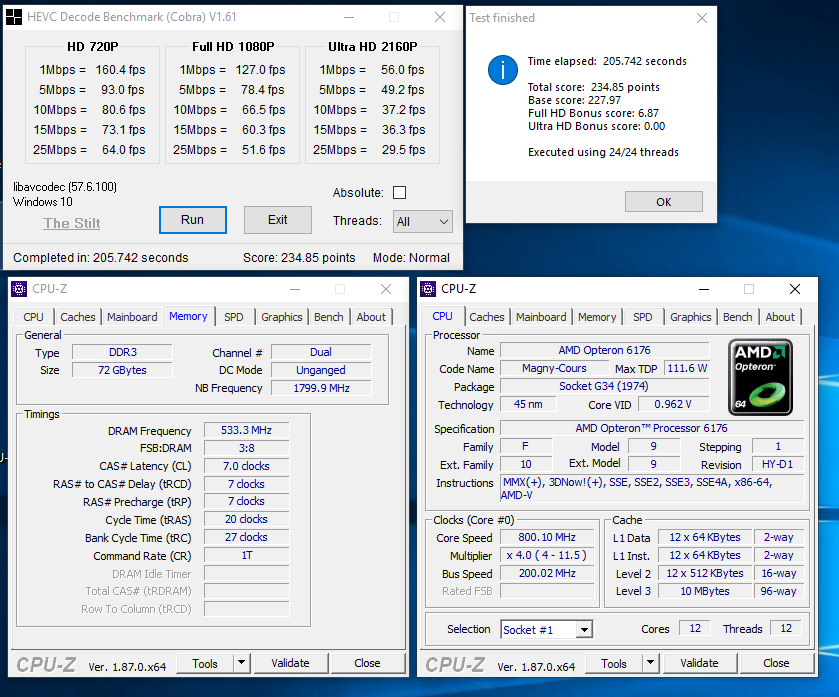Image resolution: width=839 pixels, height=697 pixels.
Task: Open Mainboard tab in right CPU-Z
Action: click(541, 317)
